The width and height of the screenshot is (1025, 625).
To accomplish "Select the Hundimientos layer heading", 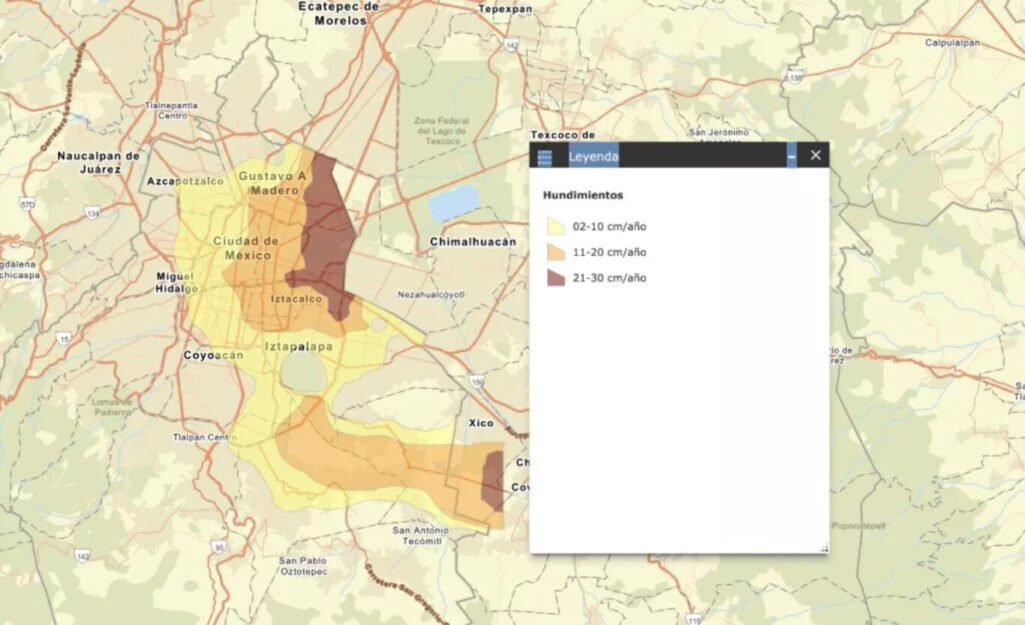I will pyautogui.click(x=582, y=195).
